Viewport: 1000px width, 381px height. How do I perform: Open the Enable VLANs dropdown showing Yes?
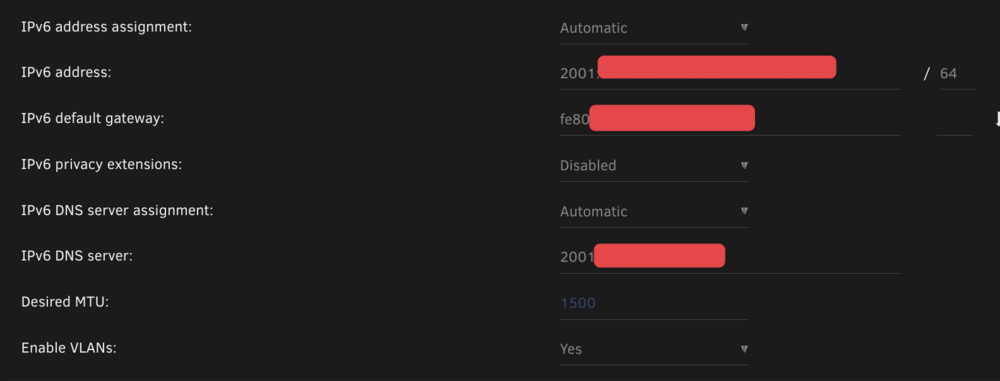654,349
